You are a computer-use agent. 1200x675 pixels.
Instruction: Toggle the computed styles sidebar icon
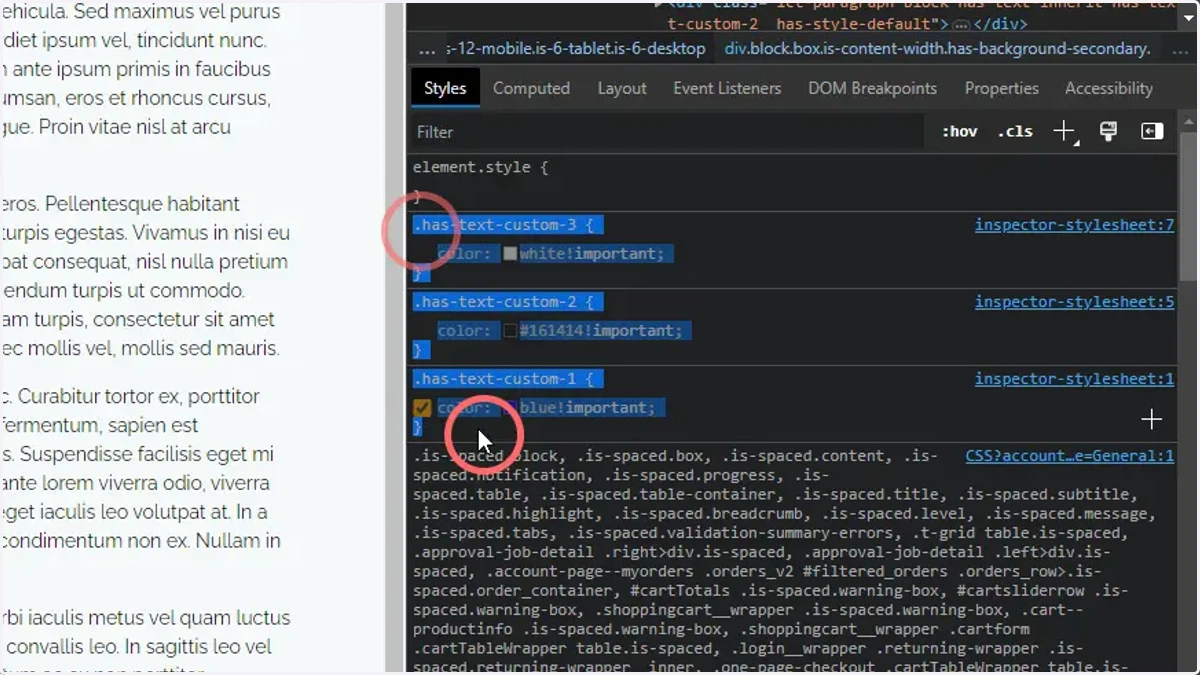[x=1152, y=132]
